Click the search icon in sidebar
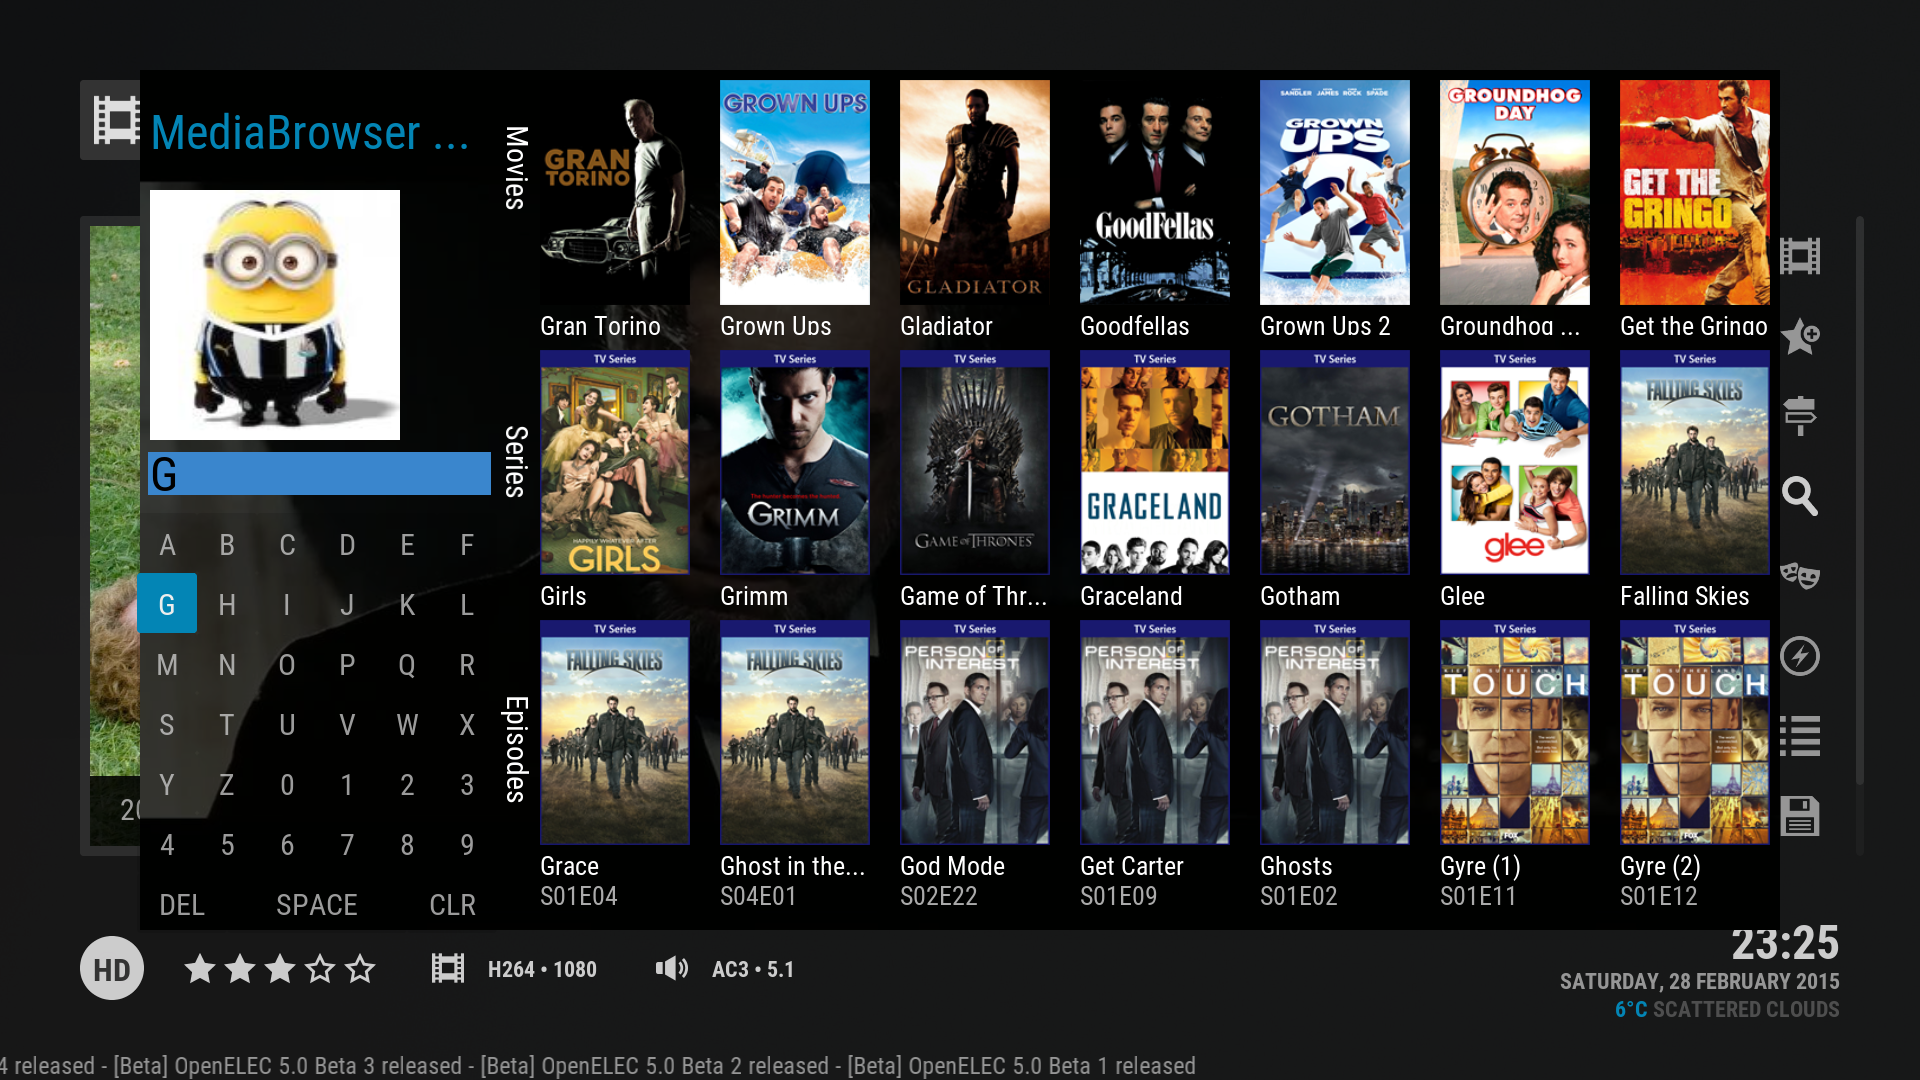Viewport: 1920px width, 1080px height. (1799, 493)
